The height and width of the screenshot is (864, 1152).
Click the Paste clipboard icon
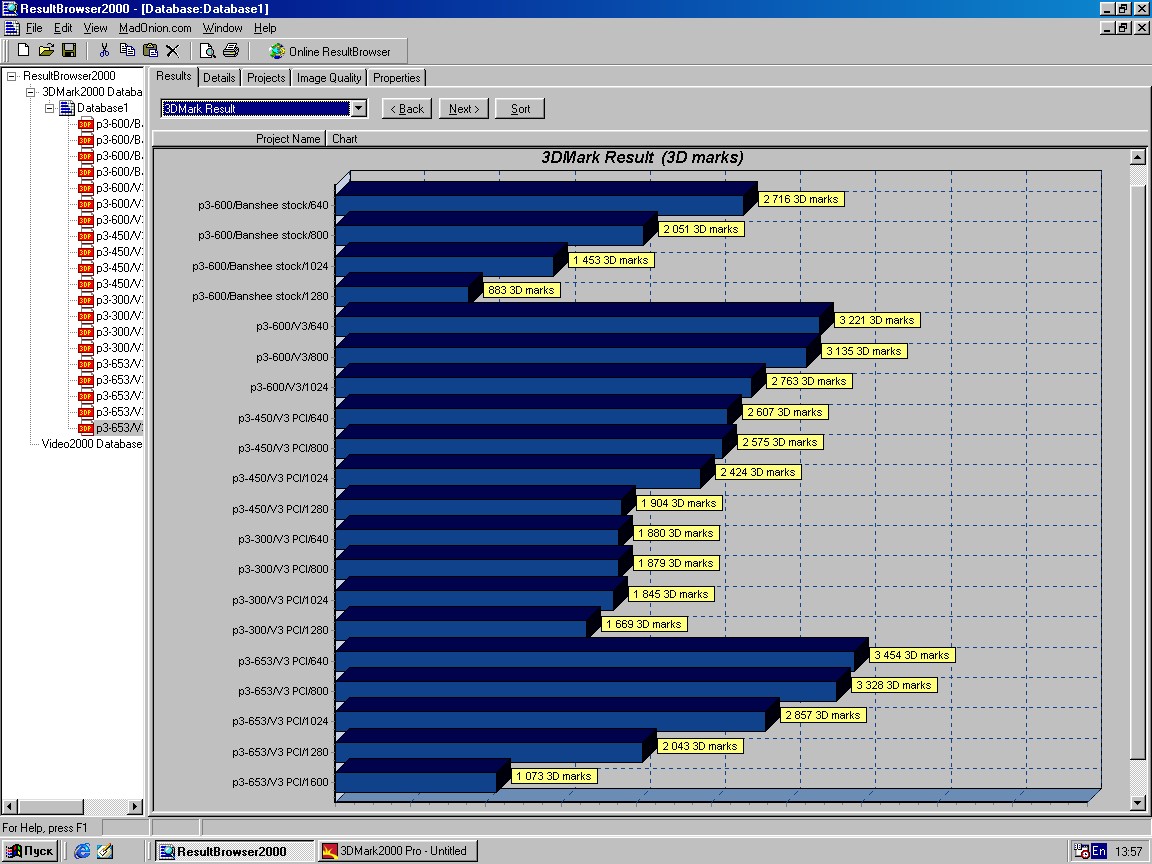point(151,51)
